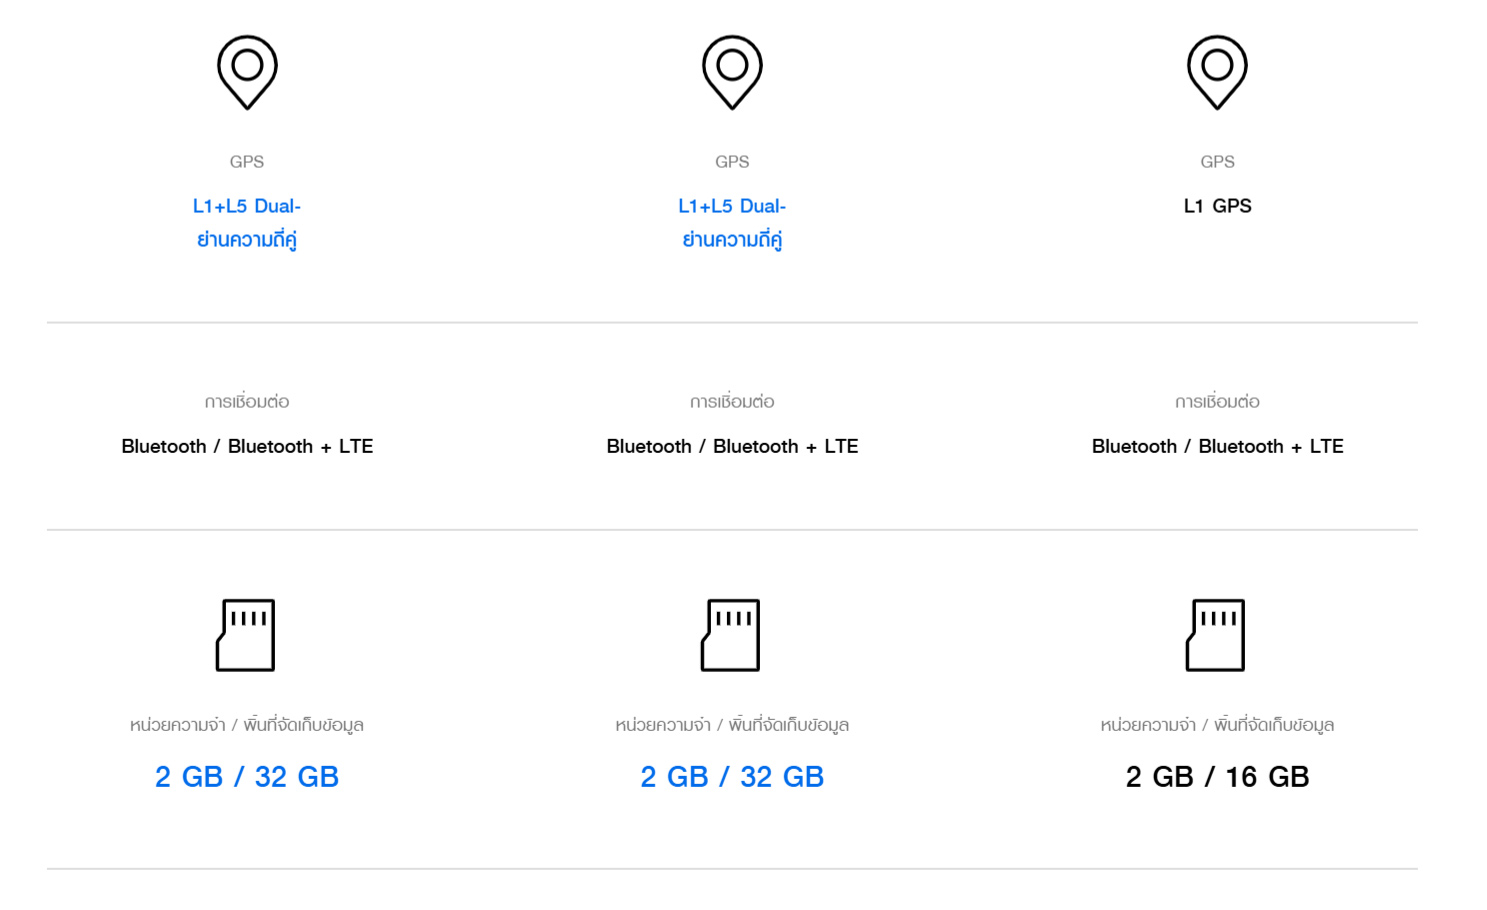Screen dimensions: 1487x910
Task: Open the middle column's L1+L5 Dual-ย่านความถี่คู่ link
Action: pos(732,222)
